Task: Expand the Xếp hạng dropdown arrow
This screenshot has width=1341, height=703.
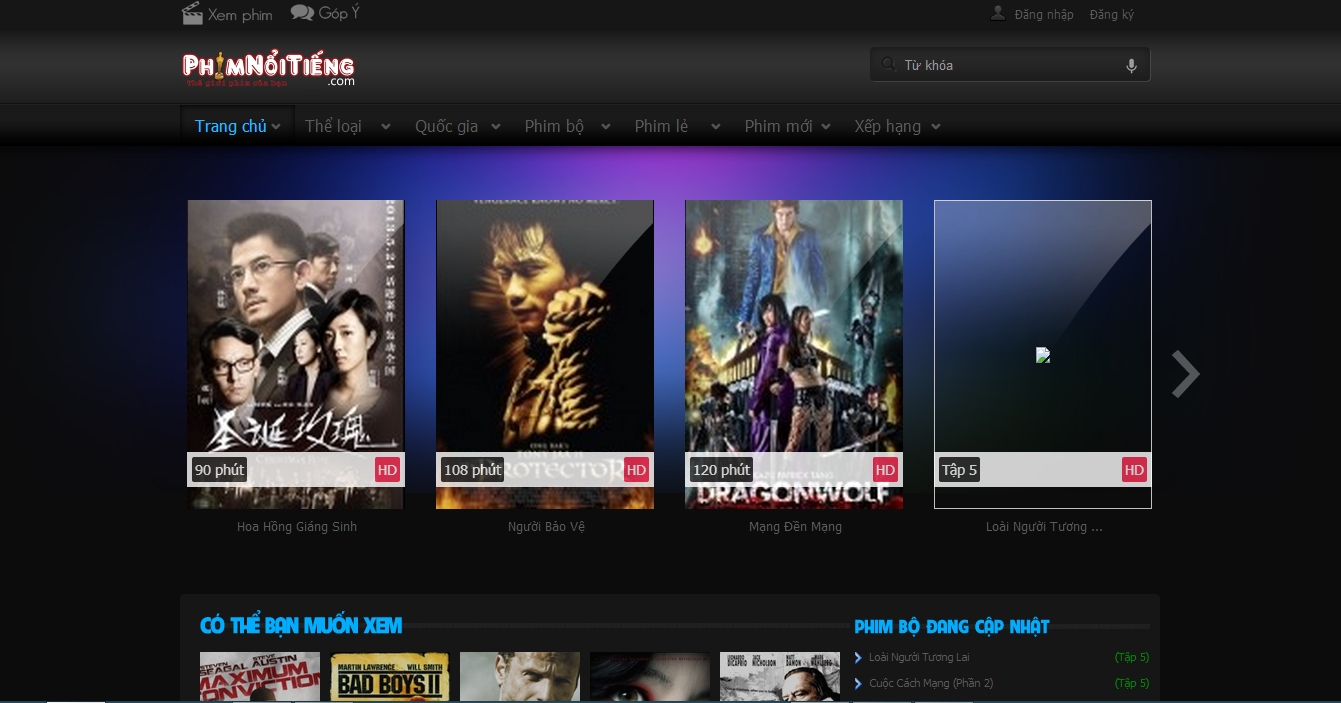Action: click(x=936, y=127)
